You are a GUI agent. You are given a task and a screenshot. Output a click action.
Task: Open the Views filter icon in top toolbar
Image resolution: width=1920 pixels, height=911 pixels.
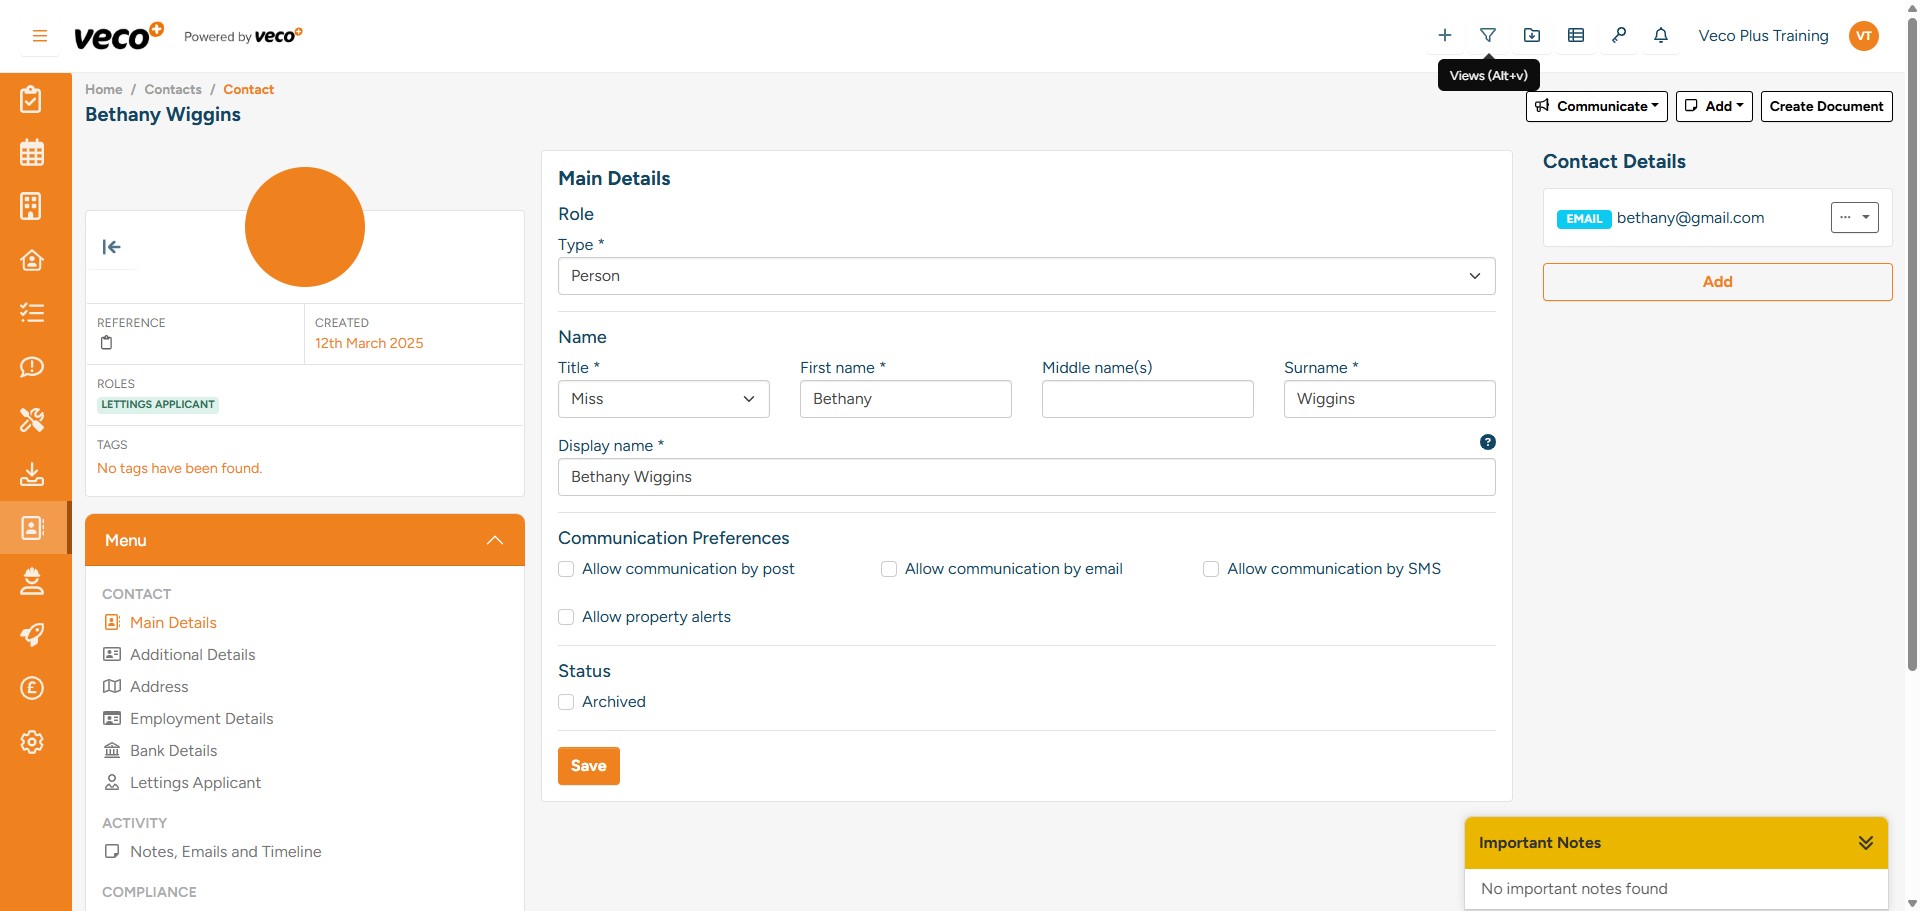[x=1488, y=35]
